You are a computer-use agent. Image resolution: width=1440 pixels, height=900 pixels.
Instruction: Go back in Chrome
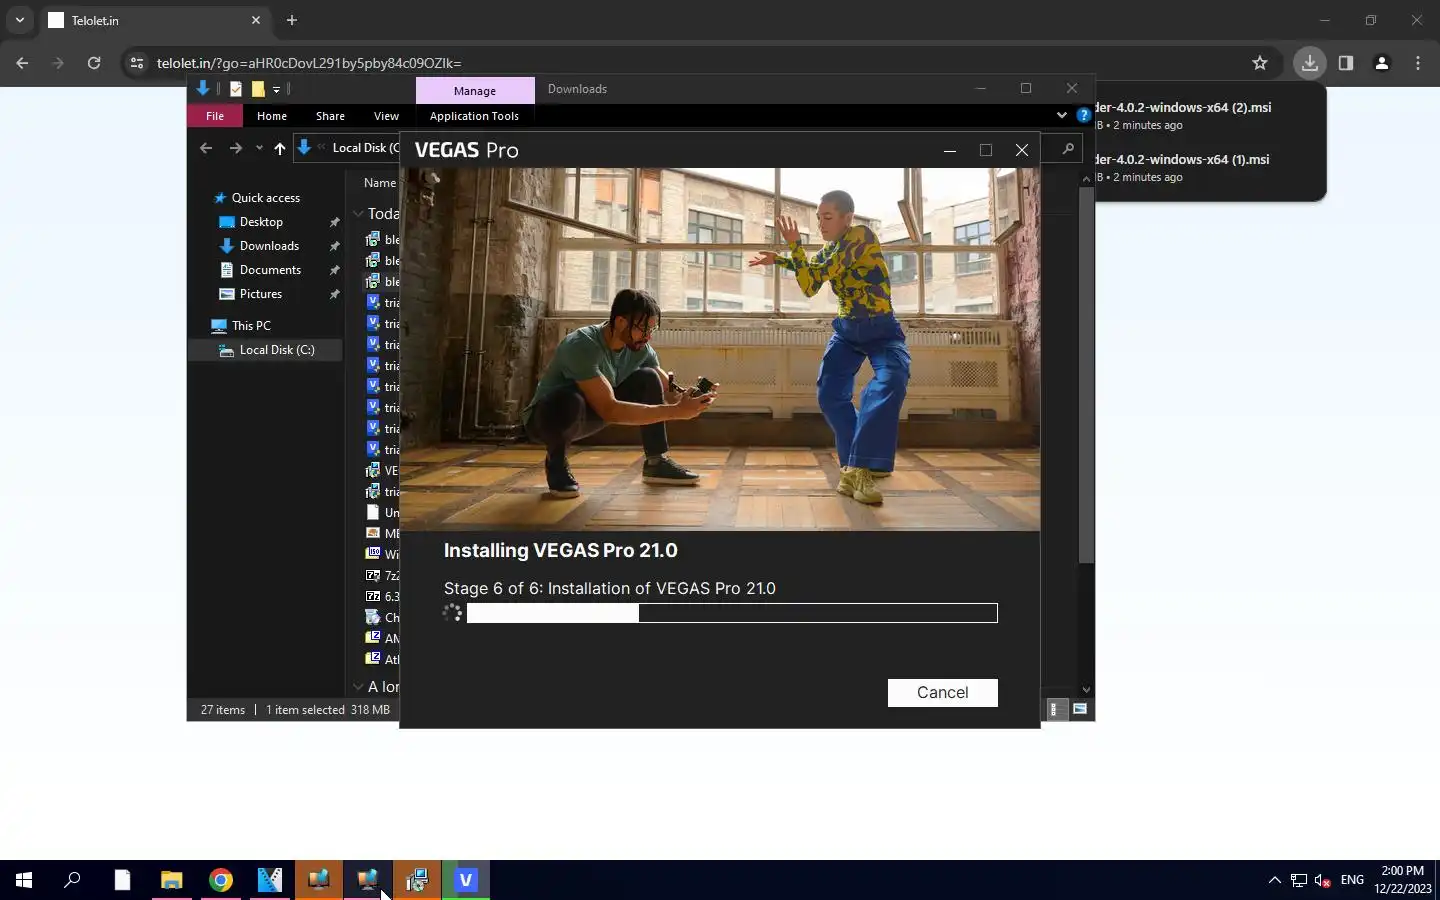[22, 63]
